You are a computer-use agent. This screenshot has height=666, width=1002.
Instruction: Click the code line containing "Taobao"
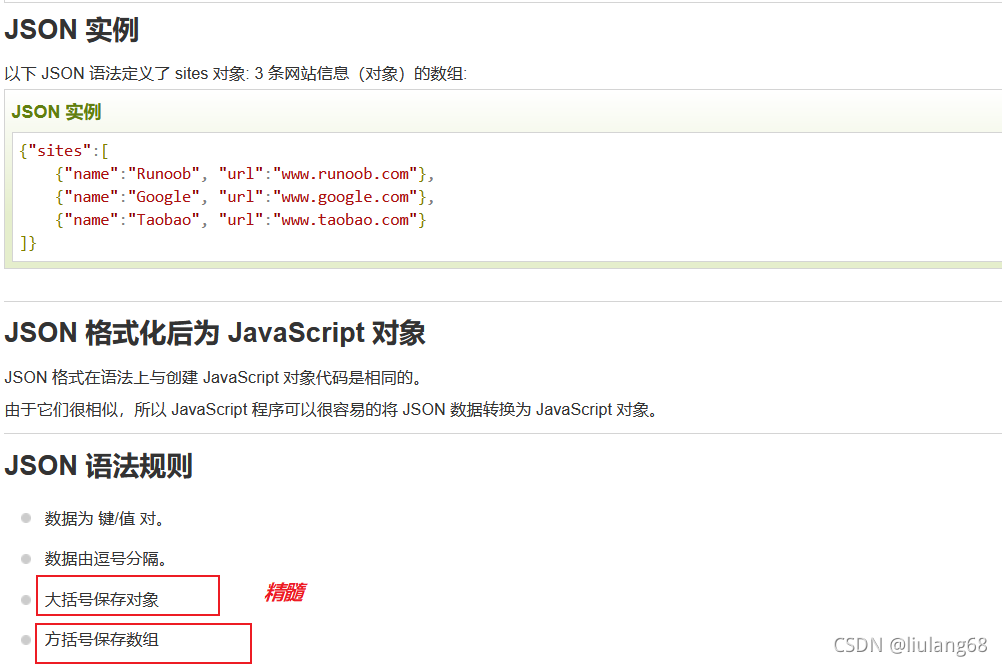(x=240, y=220)
